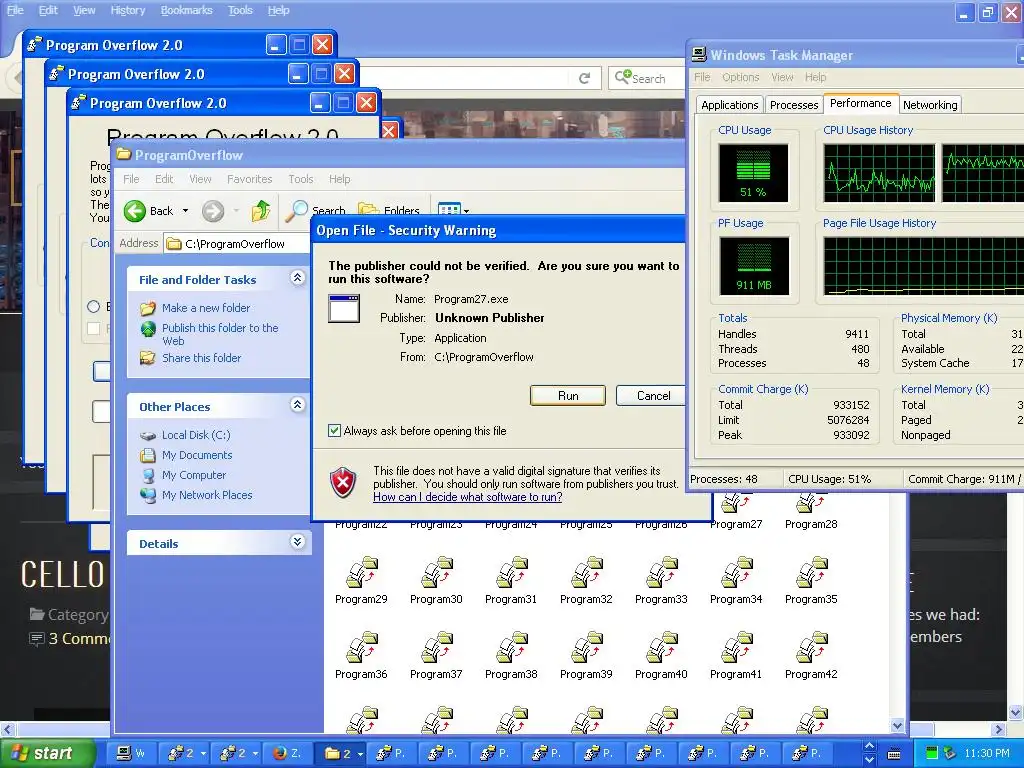Click the explorer Address field
Viewport: 1024px width, 768px height.
tap(236, 244)
